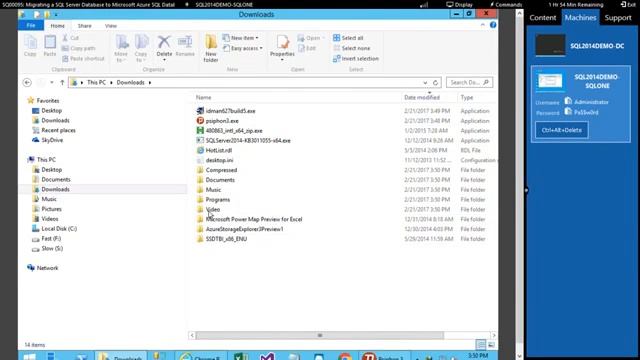Select the SSDTBI_x86_ENU folder

[x=226, y=239]
